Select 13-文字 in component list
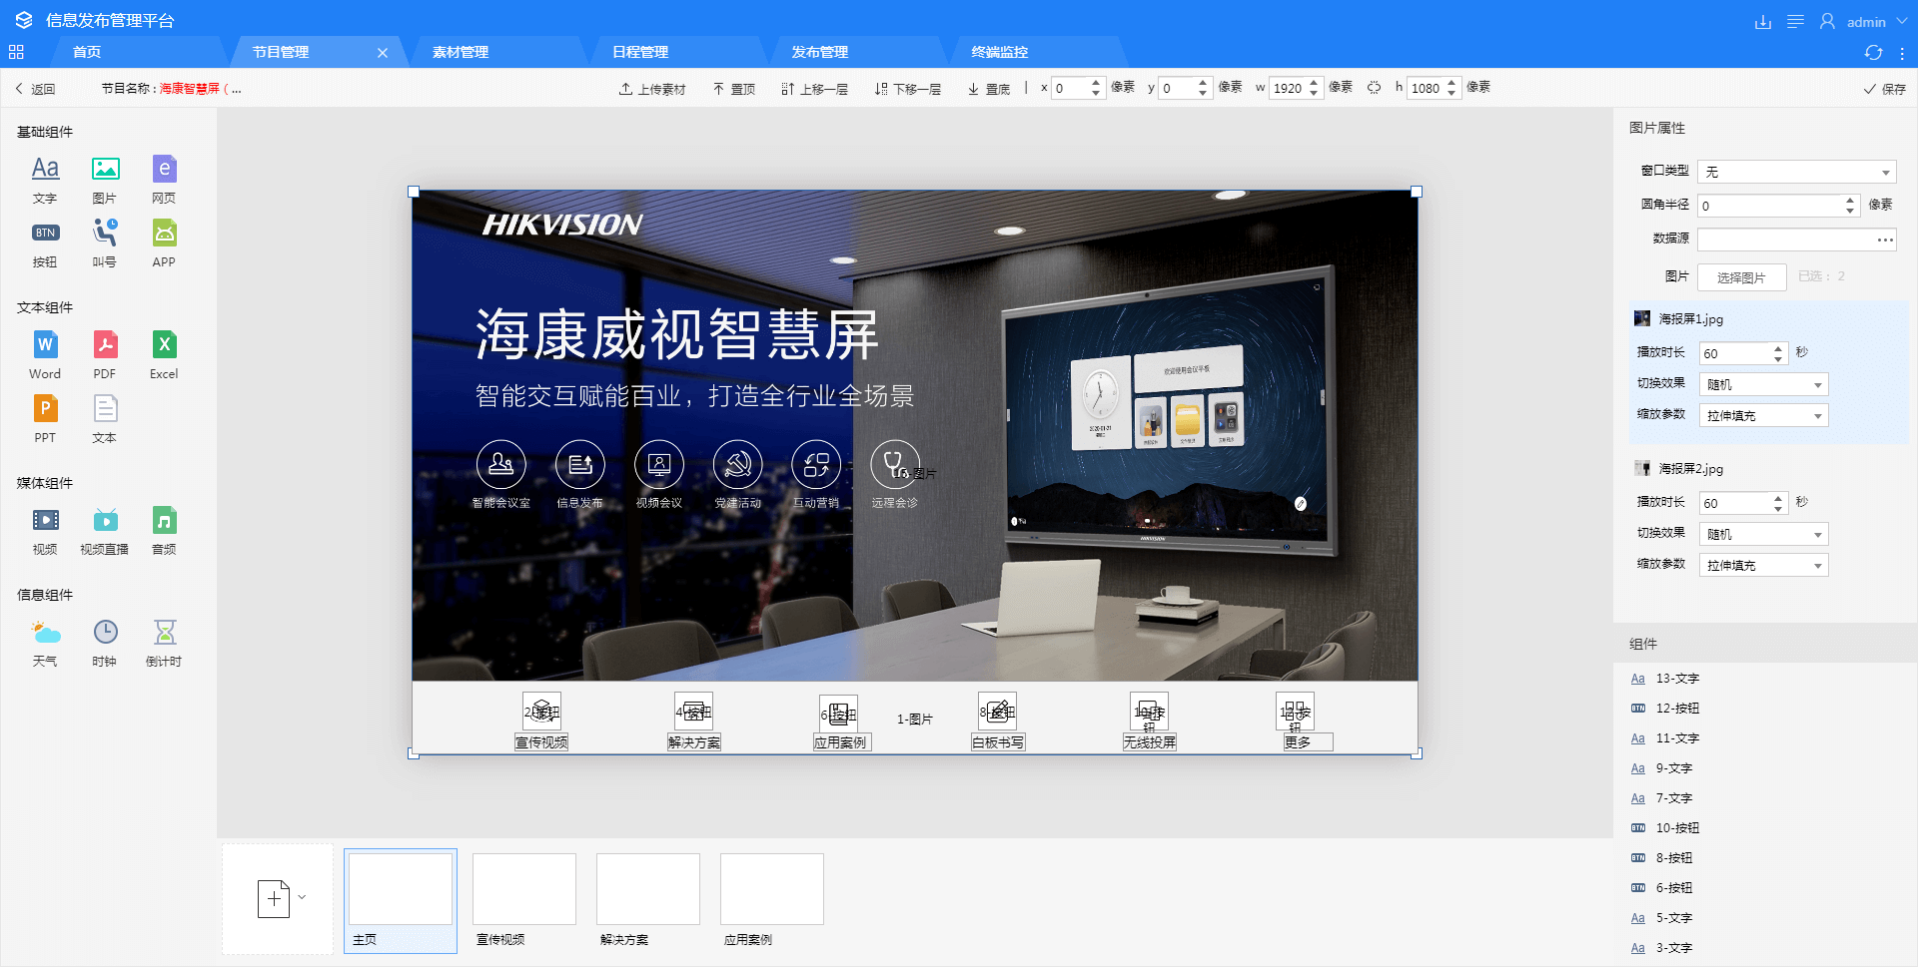The image size is (1918, 967). [x=1765, y=678]
